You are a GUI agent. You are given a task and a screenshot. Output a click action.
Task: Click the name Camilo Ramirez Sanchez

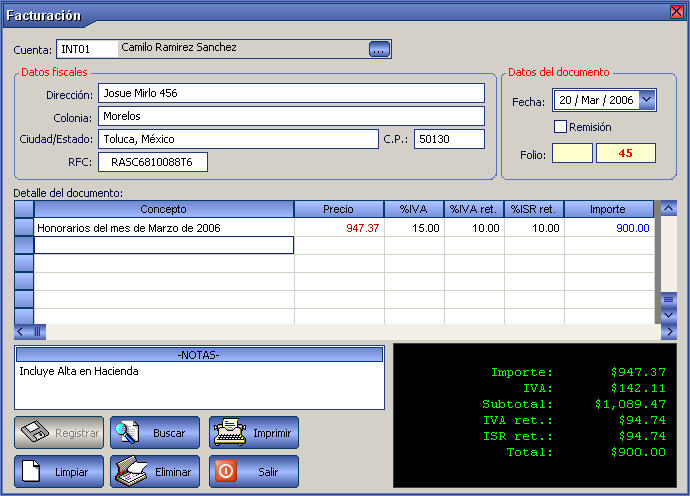(x=179, y=47)
